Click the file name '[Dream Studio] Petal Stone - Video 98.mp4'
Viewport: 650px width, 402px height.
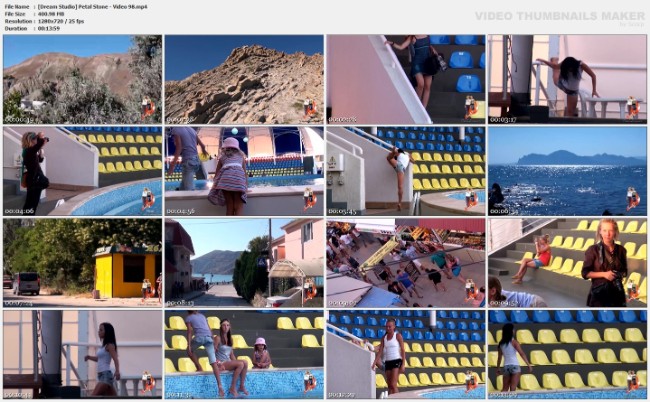(x=92, y=7)
